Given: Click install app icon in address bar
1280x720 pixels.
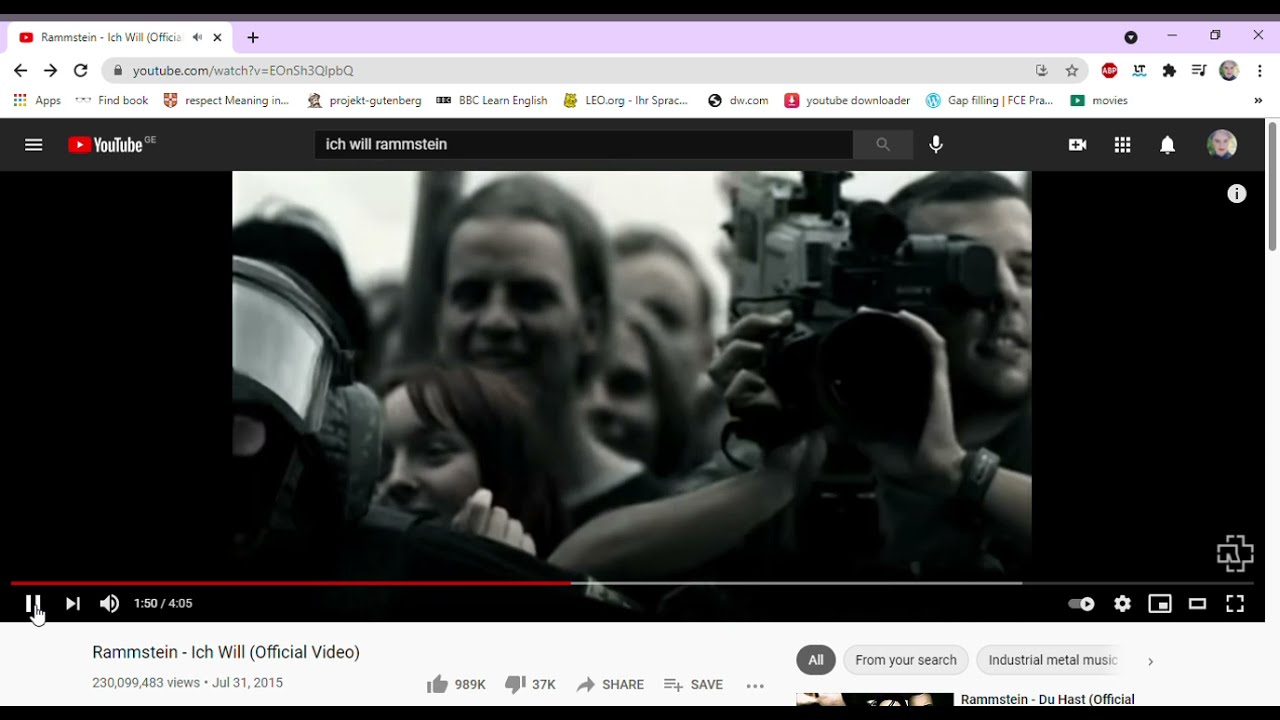Looking at the screenshot, I should (x=1042, y=70).
